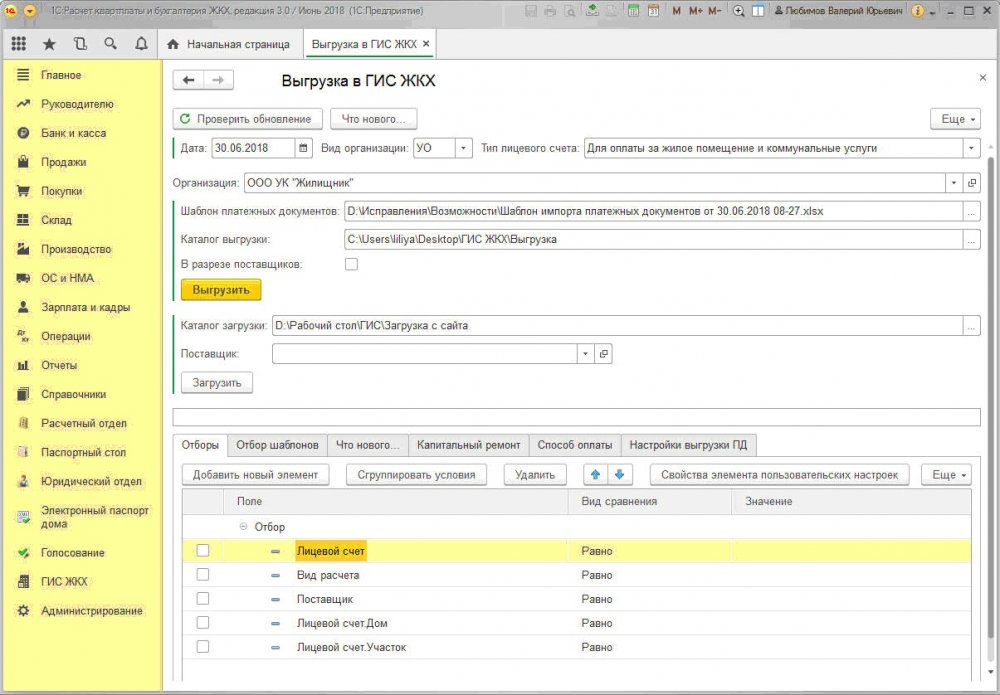Open ГИС ЖКХ section in sidebar
The width and height of the screenshot is (1000, 695).
click(x=64, y=582)
